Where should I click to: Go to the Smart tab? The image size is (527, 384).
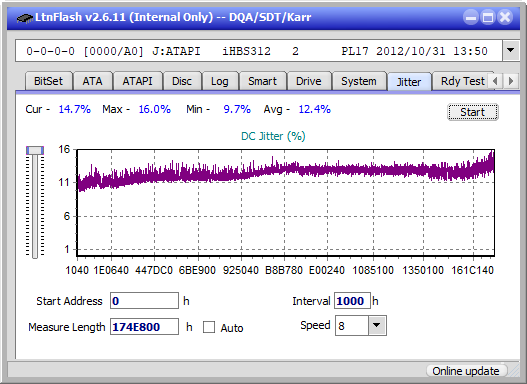tap(262, 81)
